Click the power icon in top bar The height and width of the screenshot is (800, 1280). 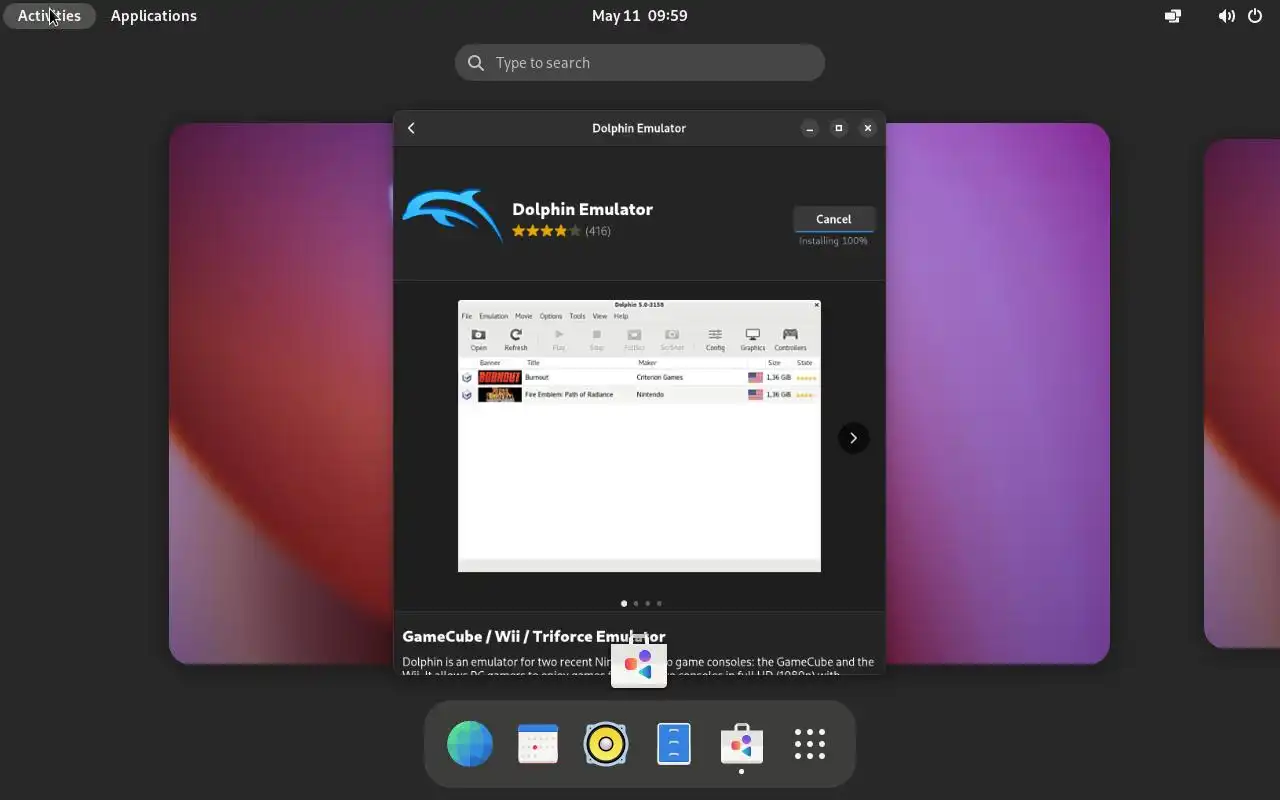pyautogui.click(x=1255, y=16)
